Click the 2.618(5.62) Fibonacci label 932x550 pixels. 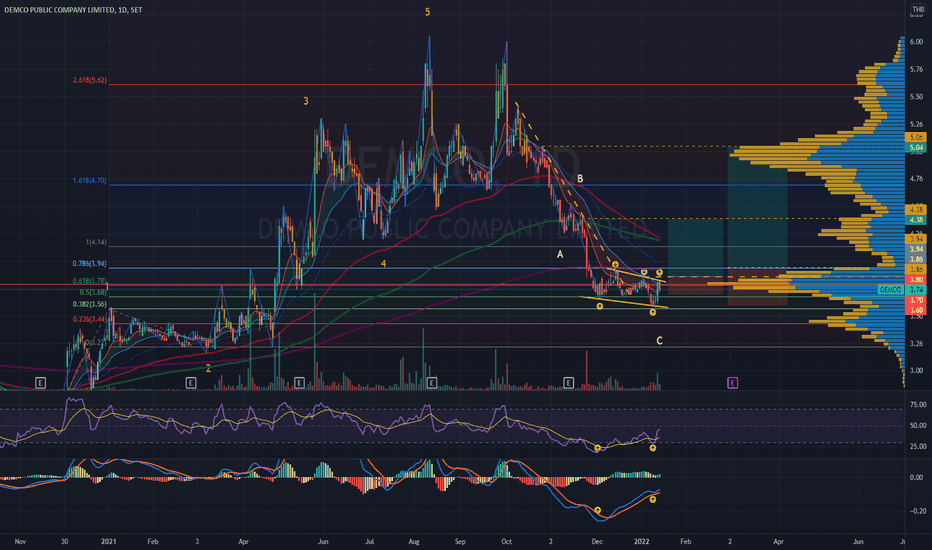tap(90, 80)
